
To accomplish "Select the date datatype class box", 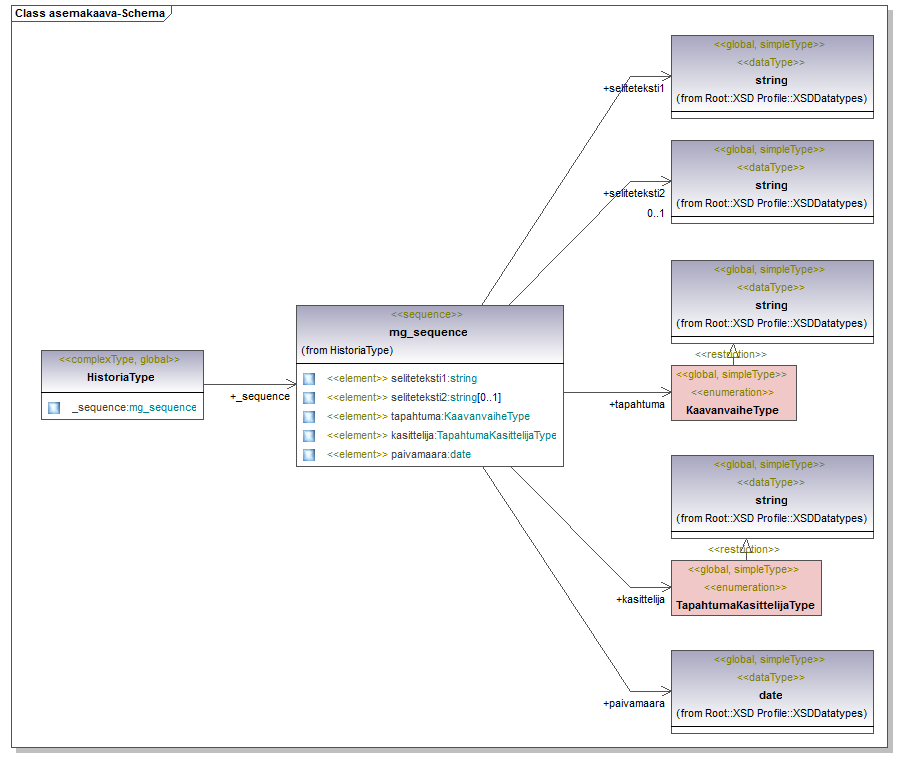I will click(x=771, y=692).
